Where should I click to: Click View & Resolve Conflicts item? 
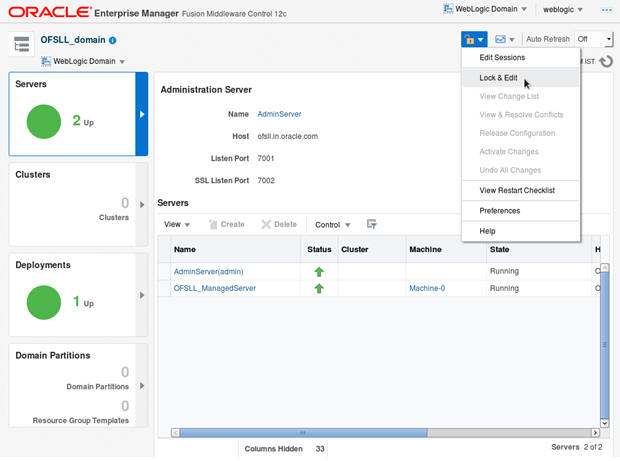[520, 115]
